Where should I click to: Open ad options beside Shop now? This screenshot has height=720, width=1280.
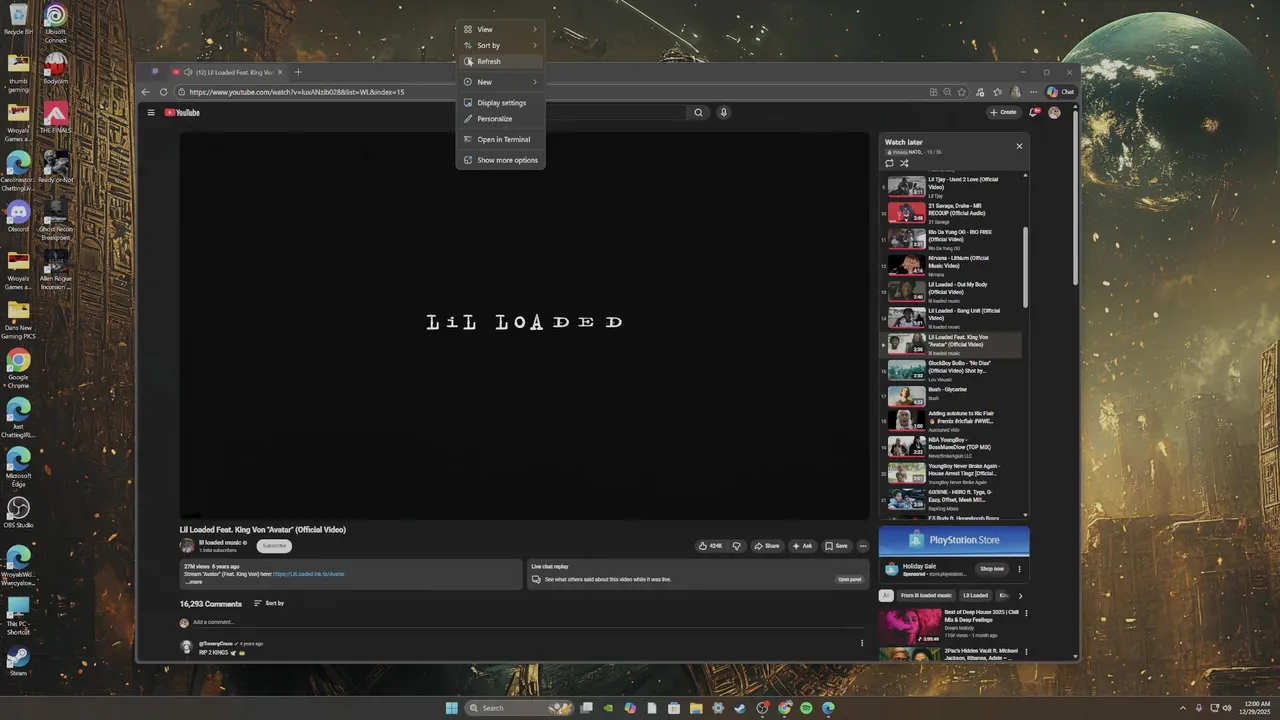[x=1020, y=569]
